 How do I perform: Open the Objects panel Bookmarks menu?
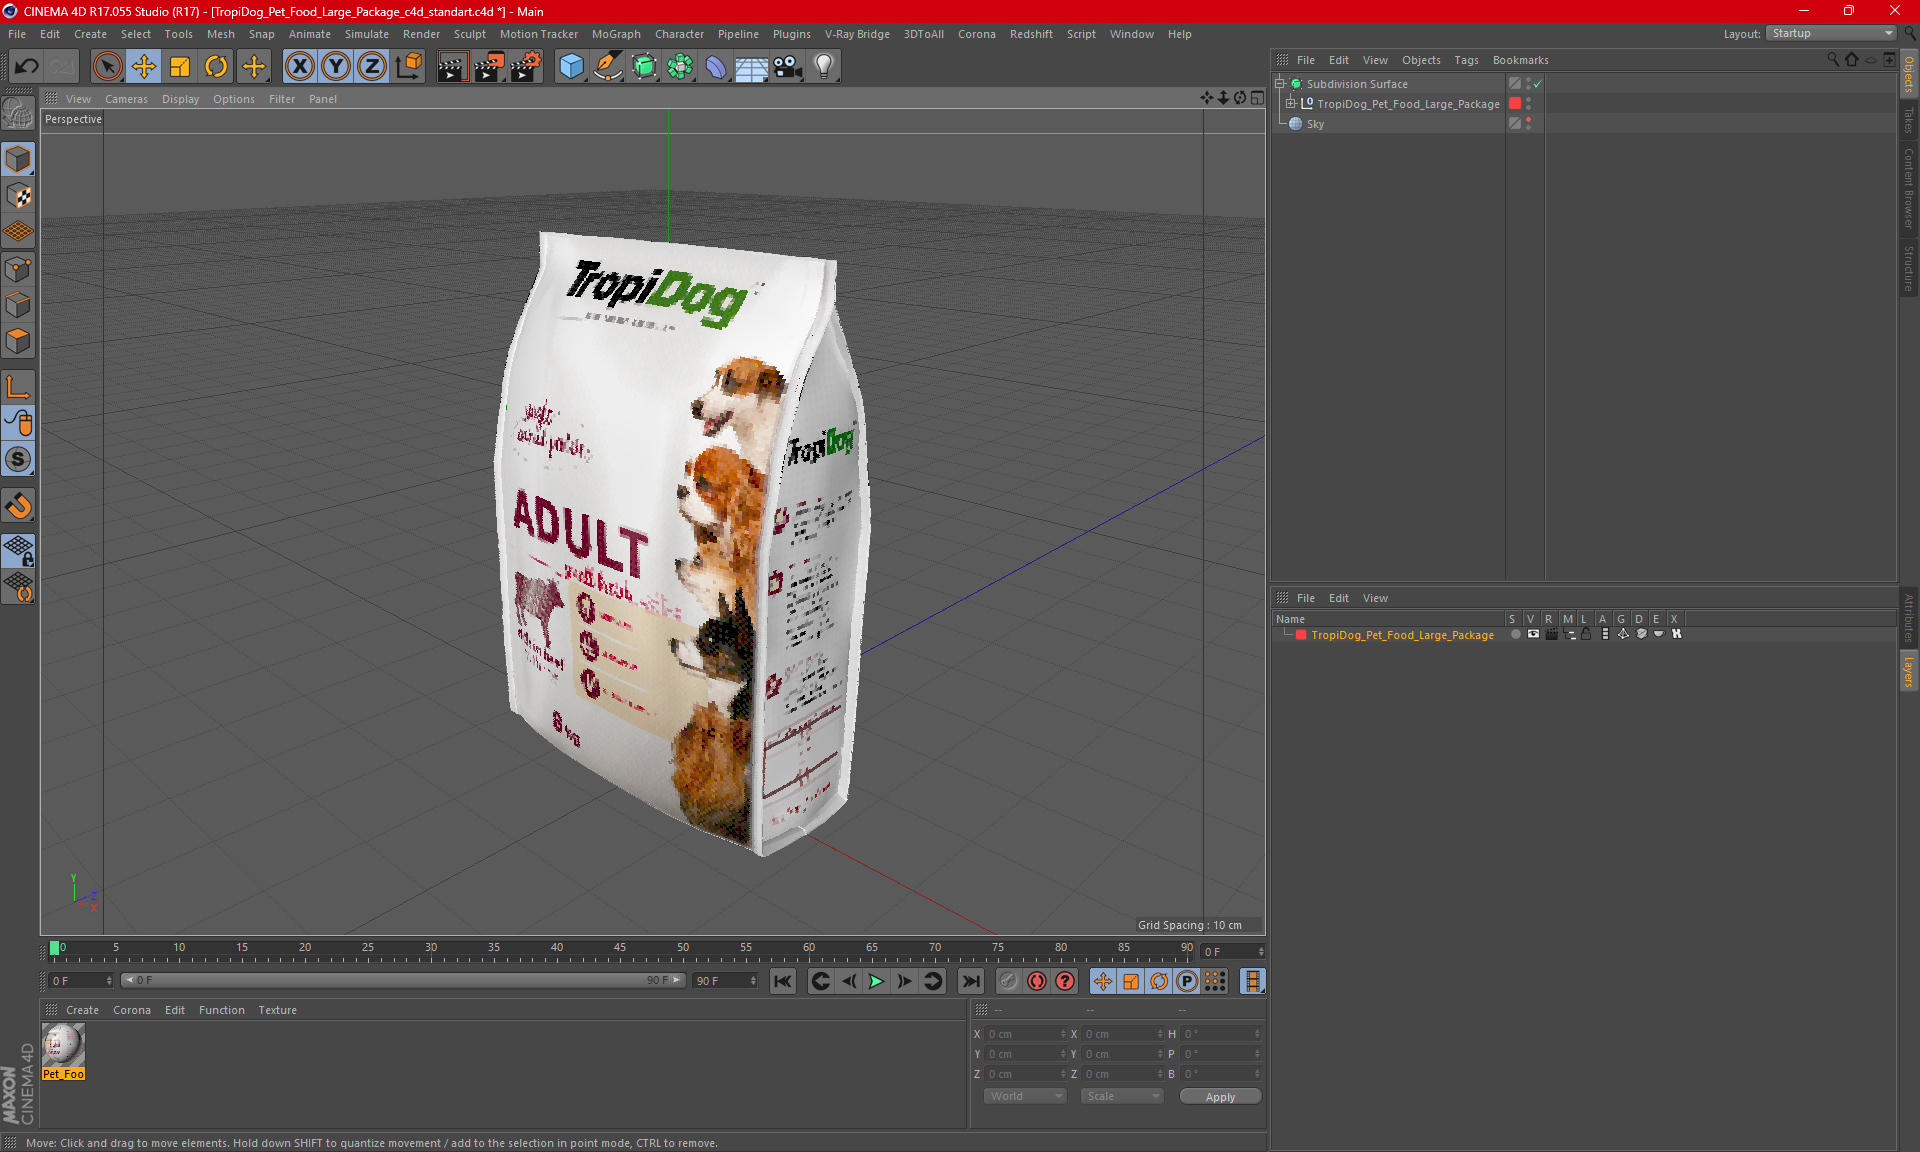click(x=1520, y=60)
